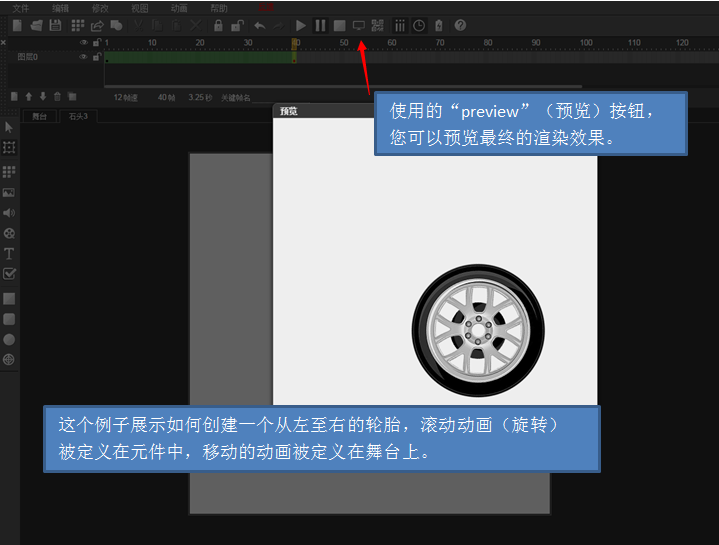Toggle visibility eye for 图层0 layer
The image size is (719, 545).
click(84, 57)
